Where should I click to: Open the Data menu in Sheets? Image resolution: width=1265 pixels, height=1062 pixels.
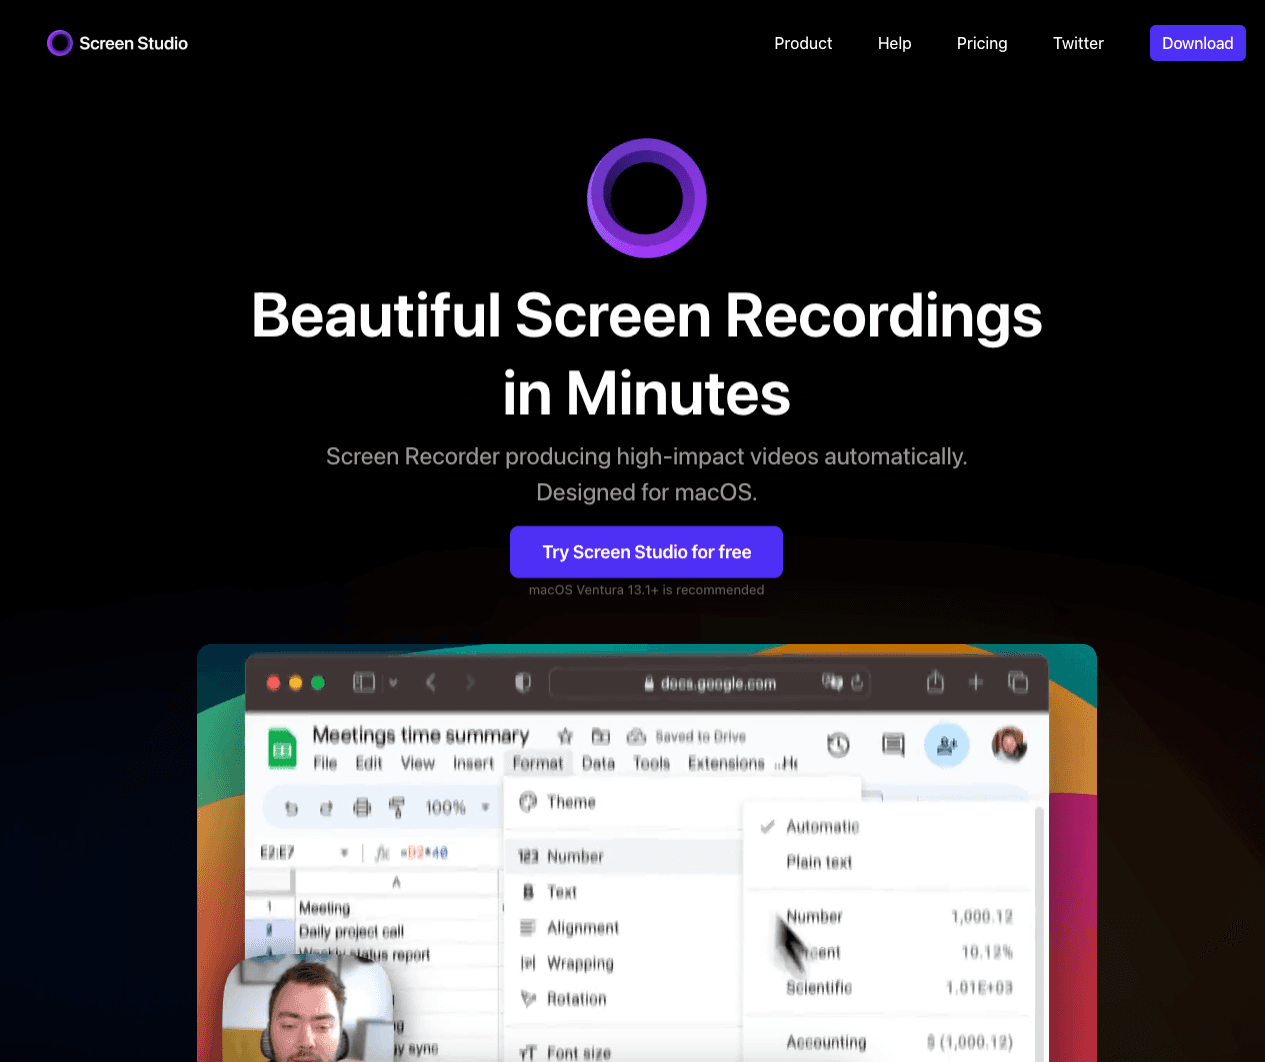point(598,763)
